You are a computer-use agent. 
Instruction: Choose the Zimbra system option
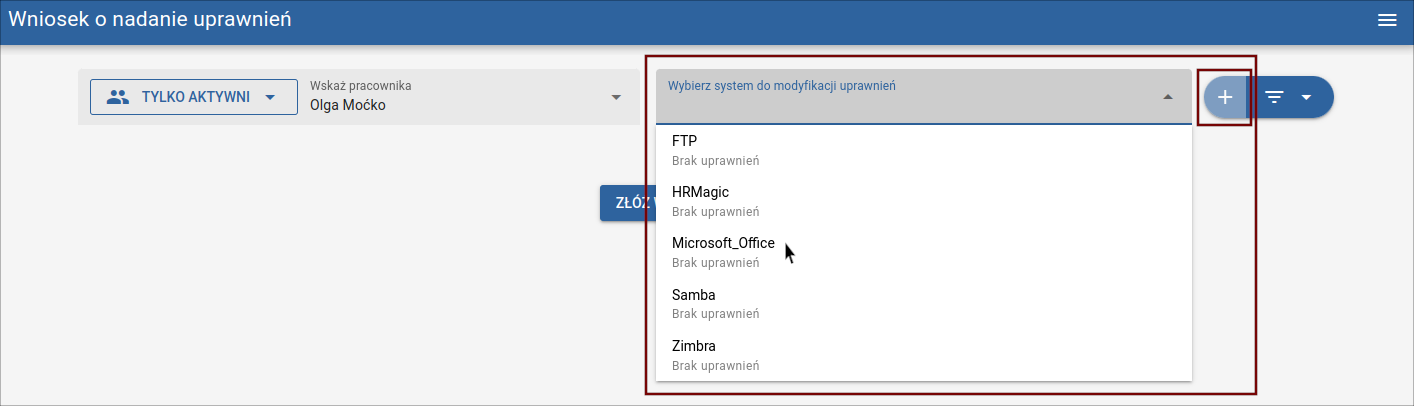click(694, 346)
